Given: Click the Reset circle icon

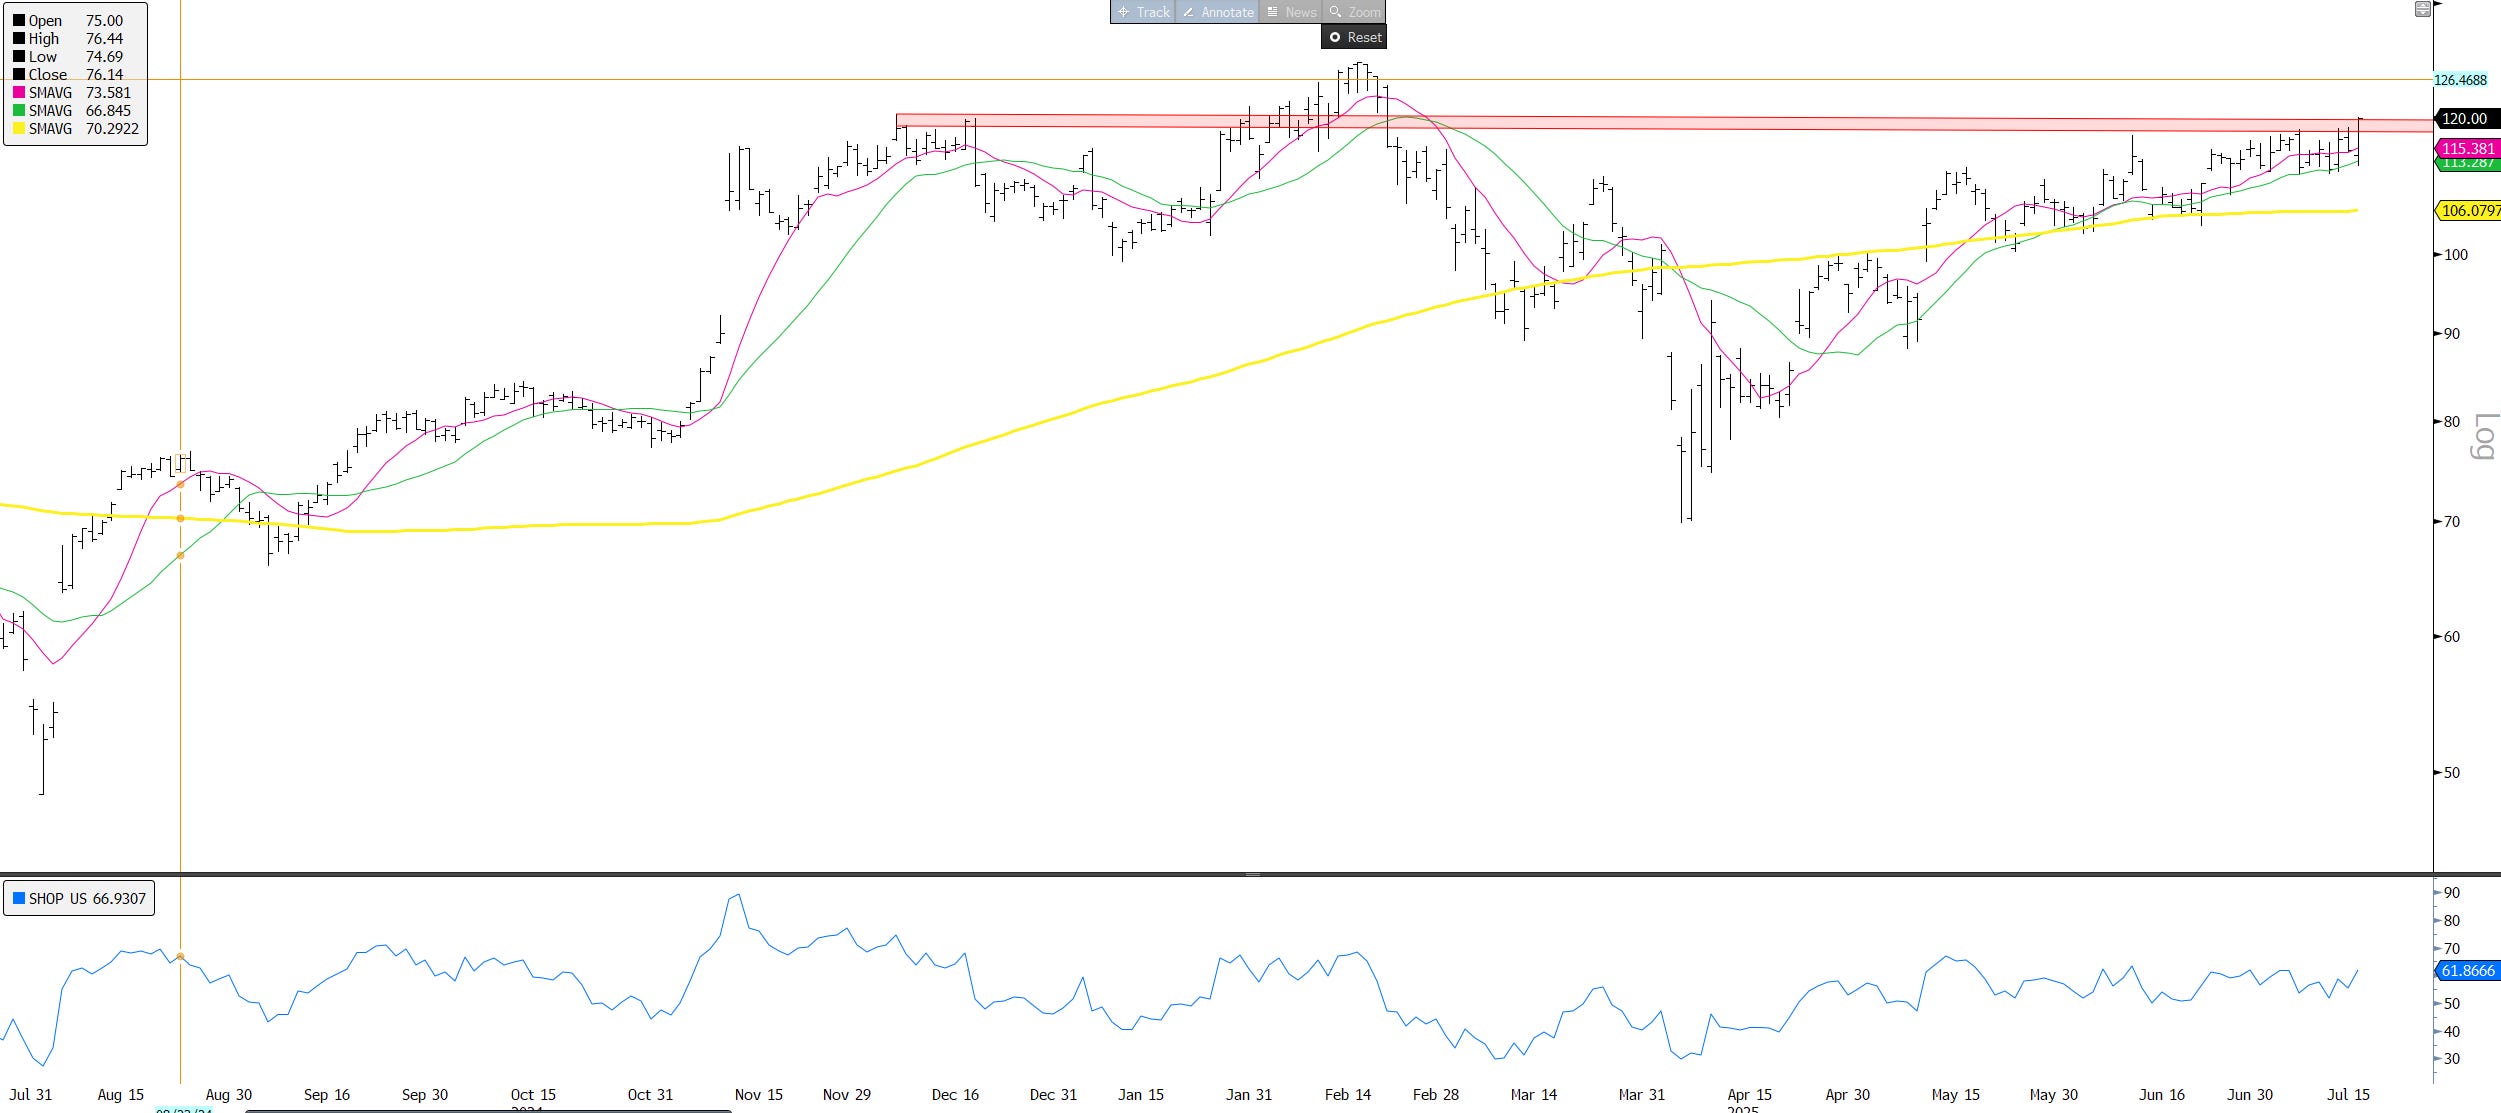Looking at the screenshot, I should (x=1334, y=37).
